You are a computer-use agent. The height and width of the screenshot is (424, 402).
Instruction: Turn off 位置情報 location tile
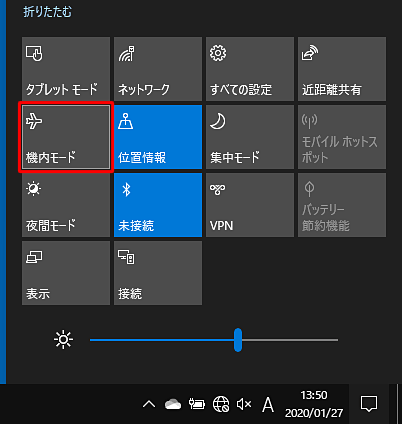(x=158, y=137)
